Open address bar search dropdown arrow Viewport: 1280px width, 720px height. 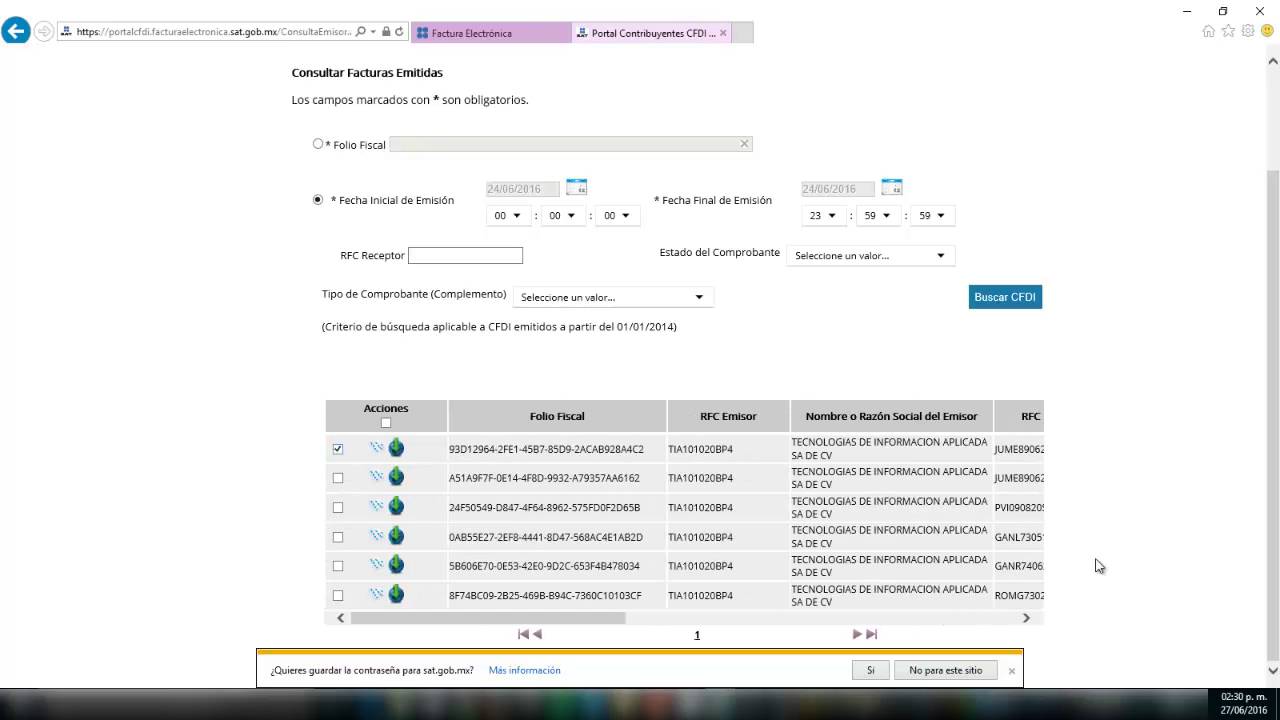point(373,32)
